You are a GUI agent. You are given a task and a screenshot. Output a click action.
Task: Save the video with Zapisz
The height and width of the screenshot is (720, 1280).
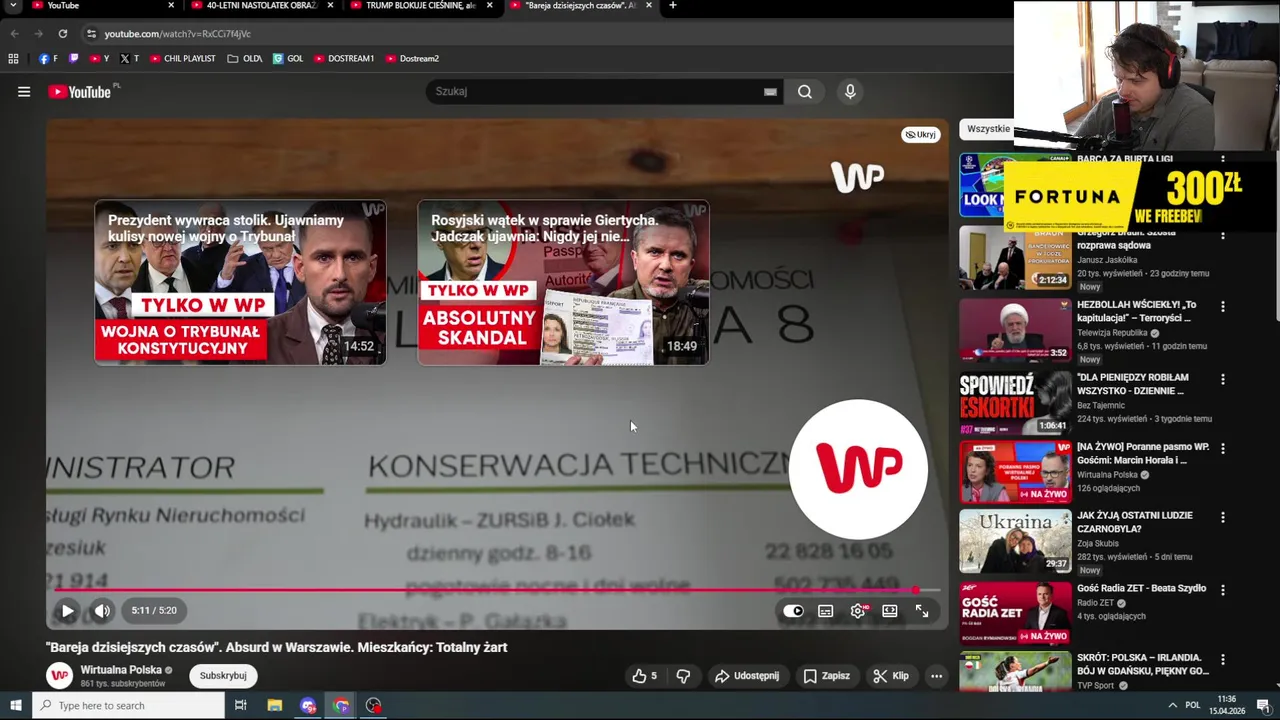click(x=826, y=676)
